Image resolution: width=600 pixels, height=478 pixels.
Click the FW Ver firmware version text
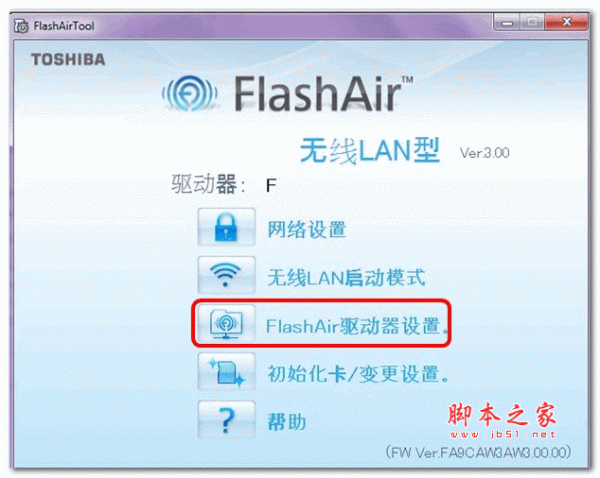click(x=478, y=452)
